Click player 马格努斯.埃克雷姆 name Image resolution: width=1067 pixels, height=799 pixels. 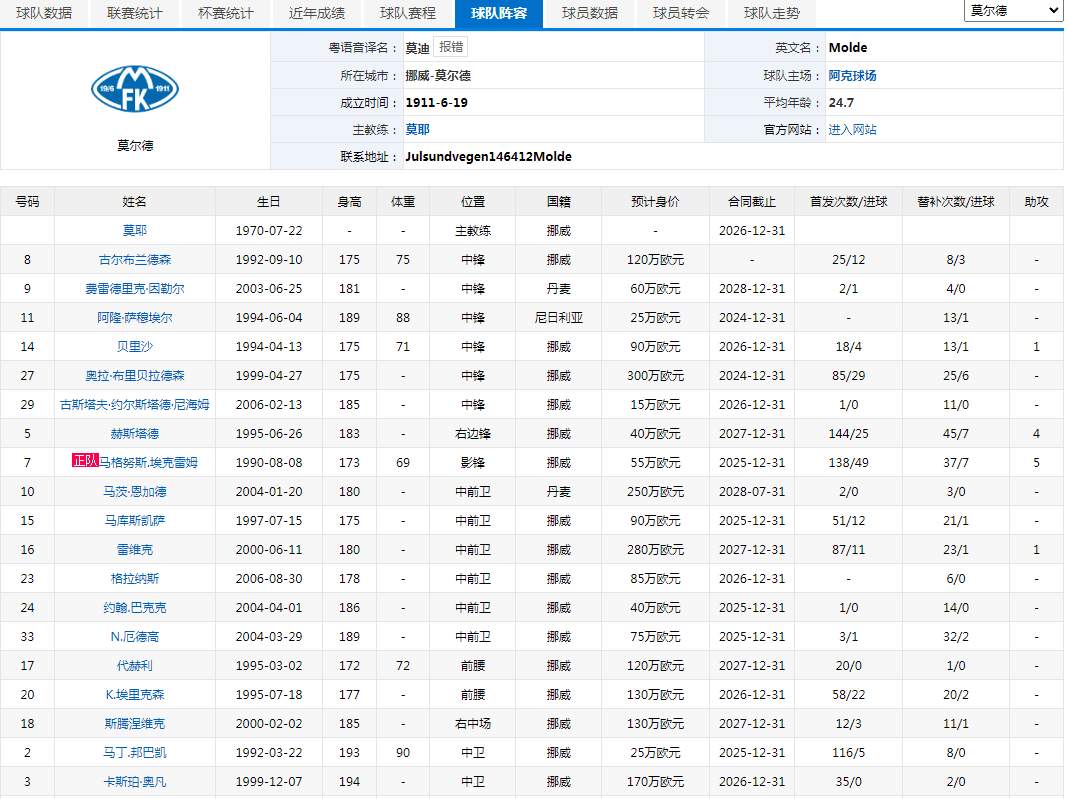pos(148,462)
